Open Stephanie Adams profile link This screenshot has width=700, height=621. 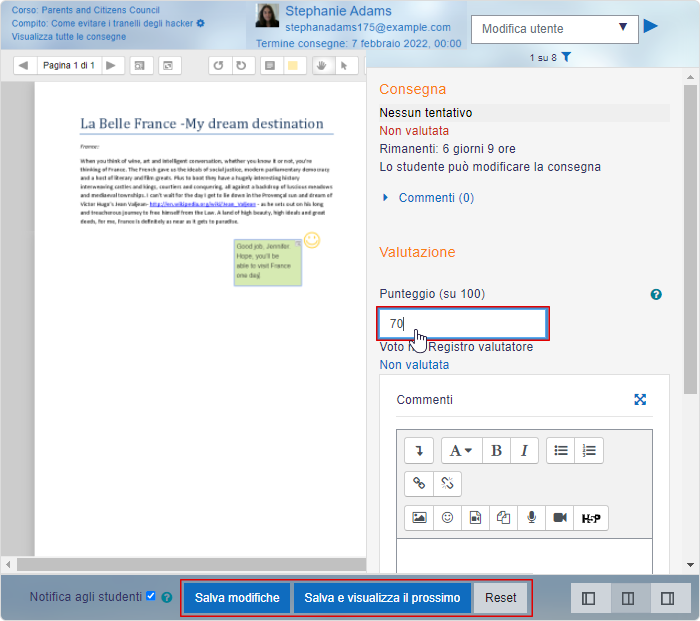(x=338, y=11)
